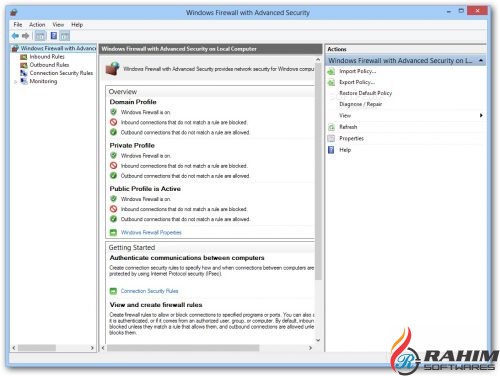
Task: Click the Export Policy icon in Actions
Action: click(x=331, y=82)
